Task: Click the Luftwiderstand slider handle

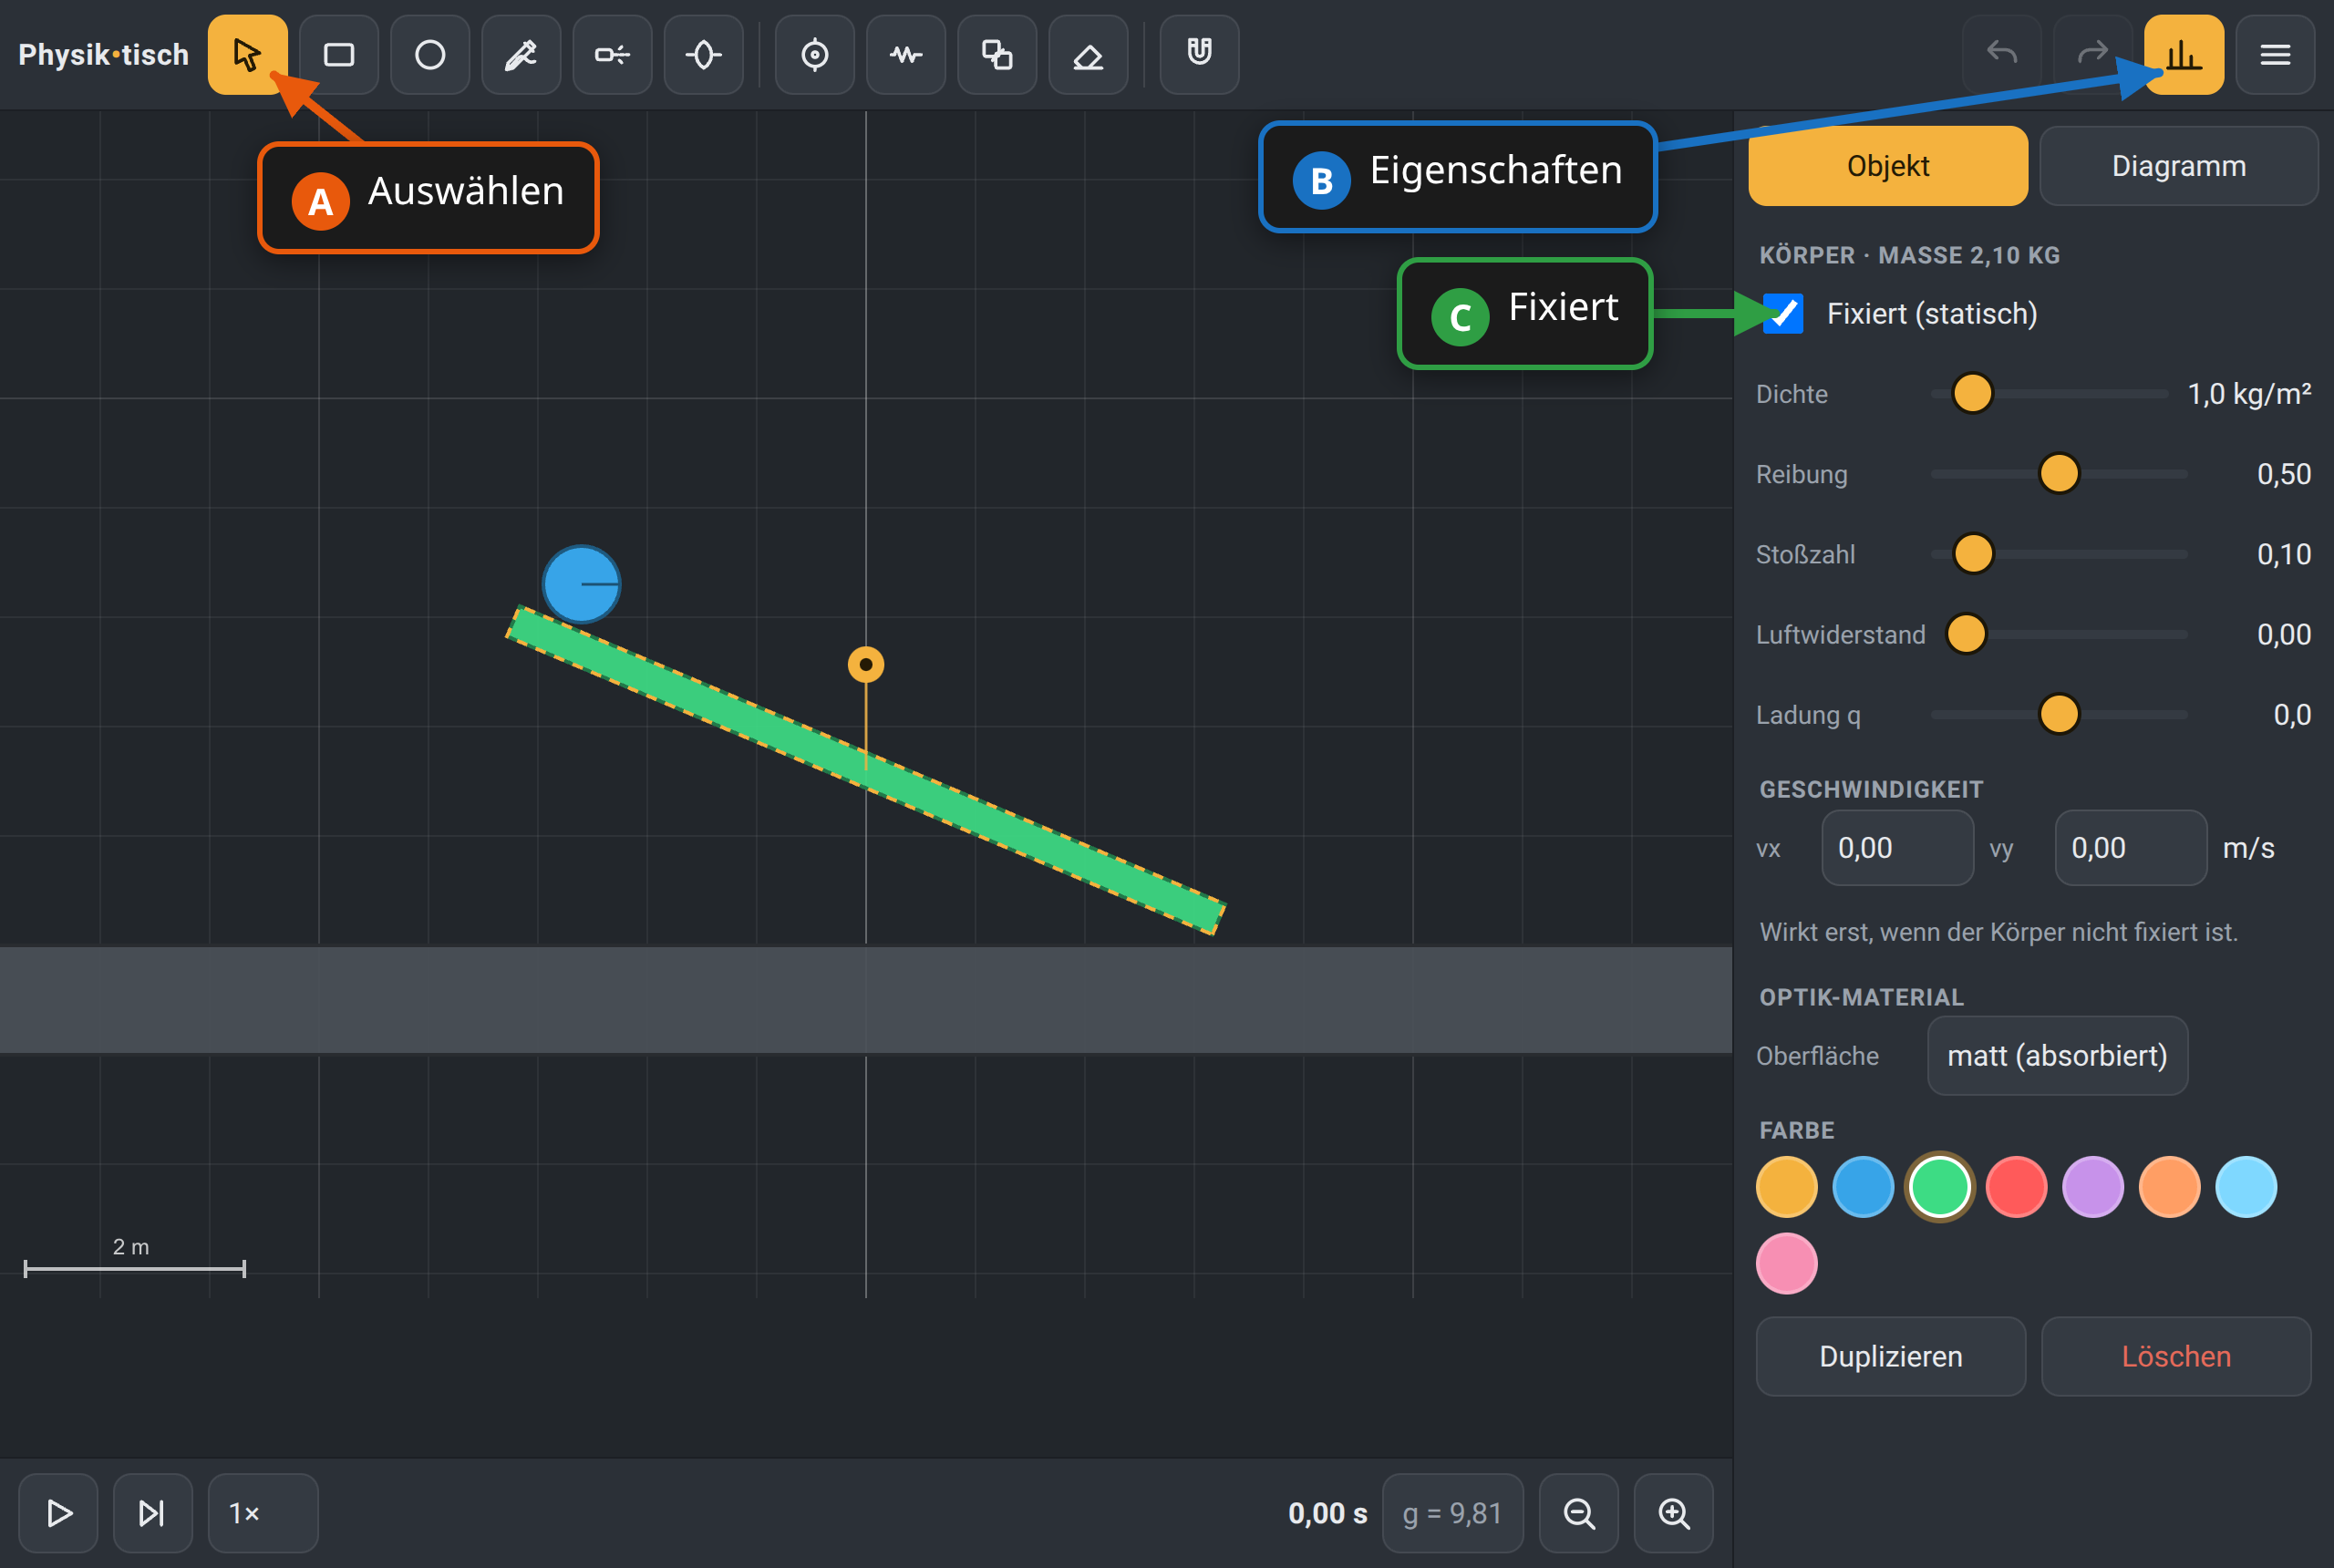Action: click(1966, 634)
